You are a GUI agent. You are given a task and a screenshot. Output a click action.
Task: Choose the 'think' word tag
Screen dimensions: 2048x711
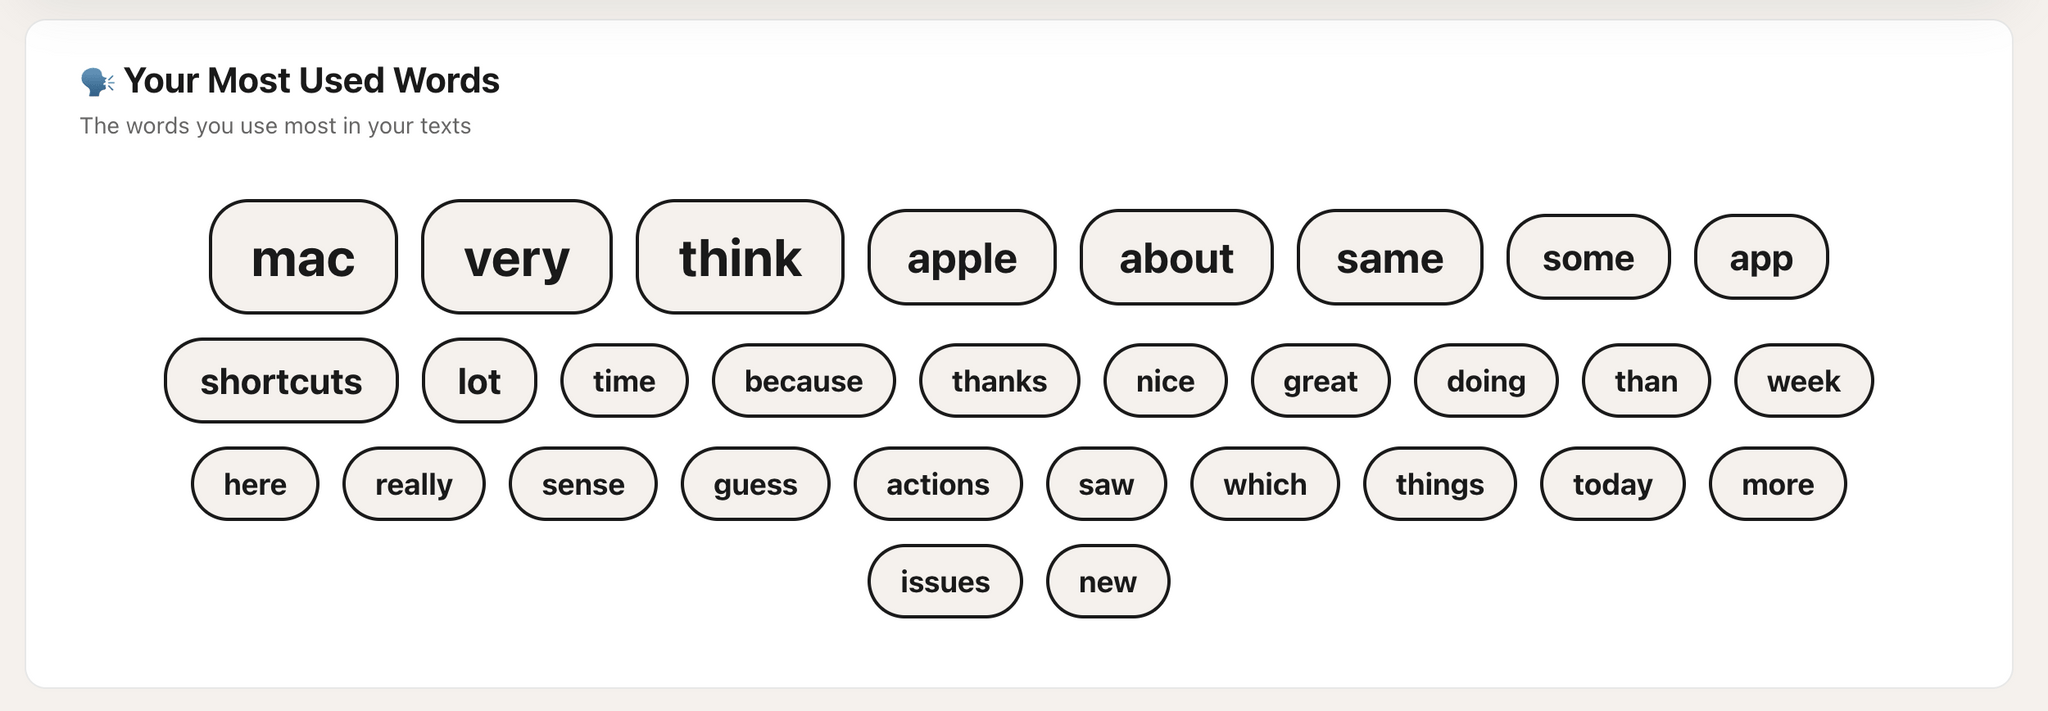[x=740, y=258]
